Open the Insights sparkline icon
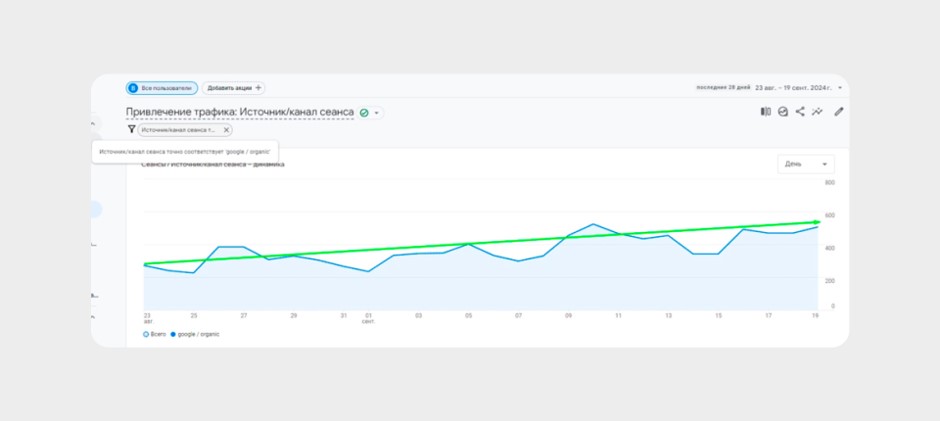 coord(817,112)
